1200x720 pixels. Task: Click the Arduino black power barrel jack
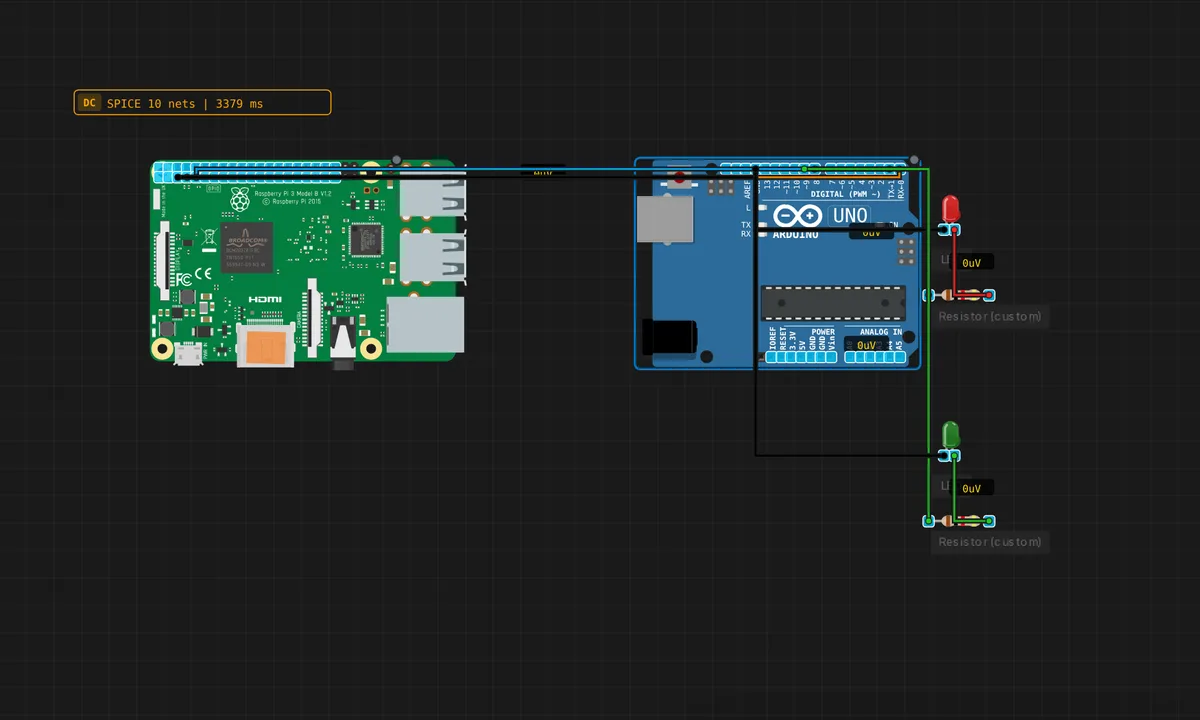tap(668, 336)
